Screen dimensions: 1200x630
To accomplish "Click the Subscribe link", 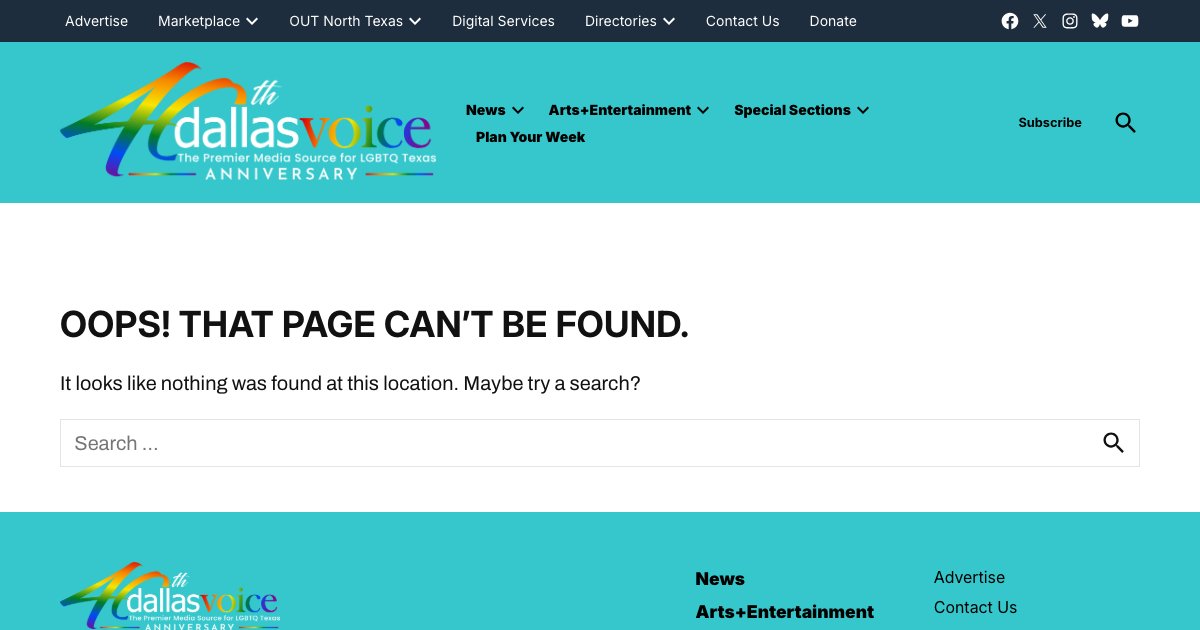I will (x=1050, y=123).
